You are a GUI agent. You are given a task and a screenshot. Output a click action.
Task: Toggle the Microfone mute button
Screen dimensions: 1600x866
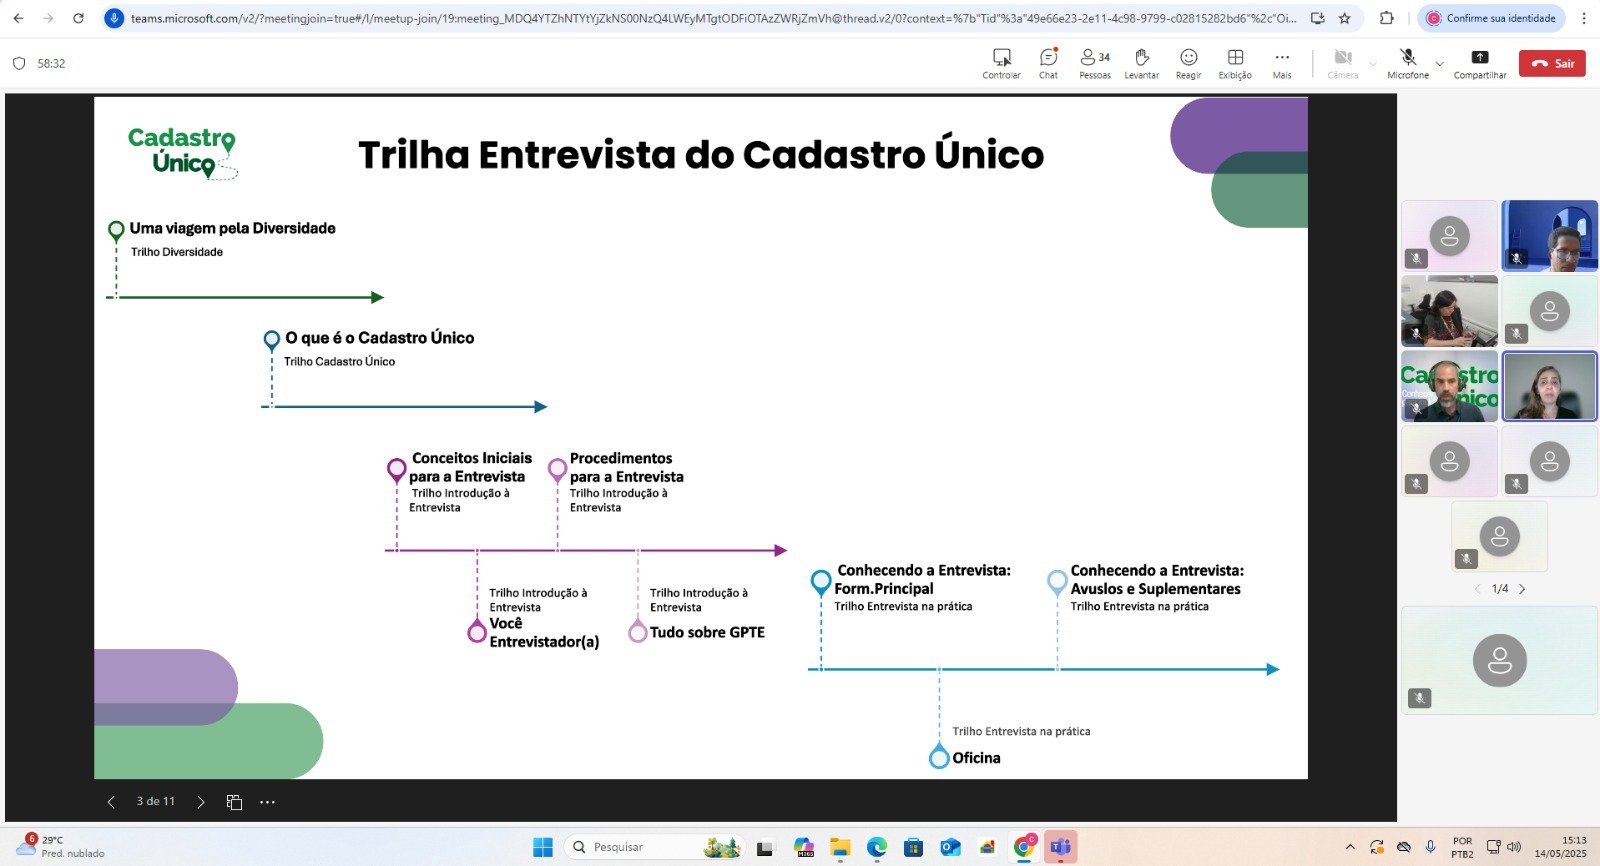click(x=1407, y=63)
